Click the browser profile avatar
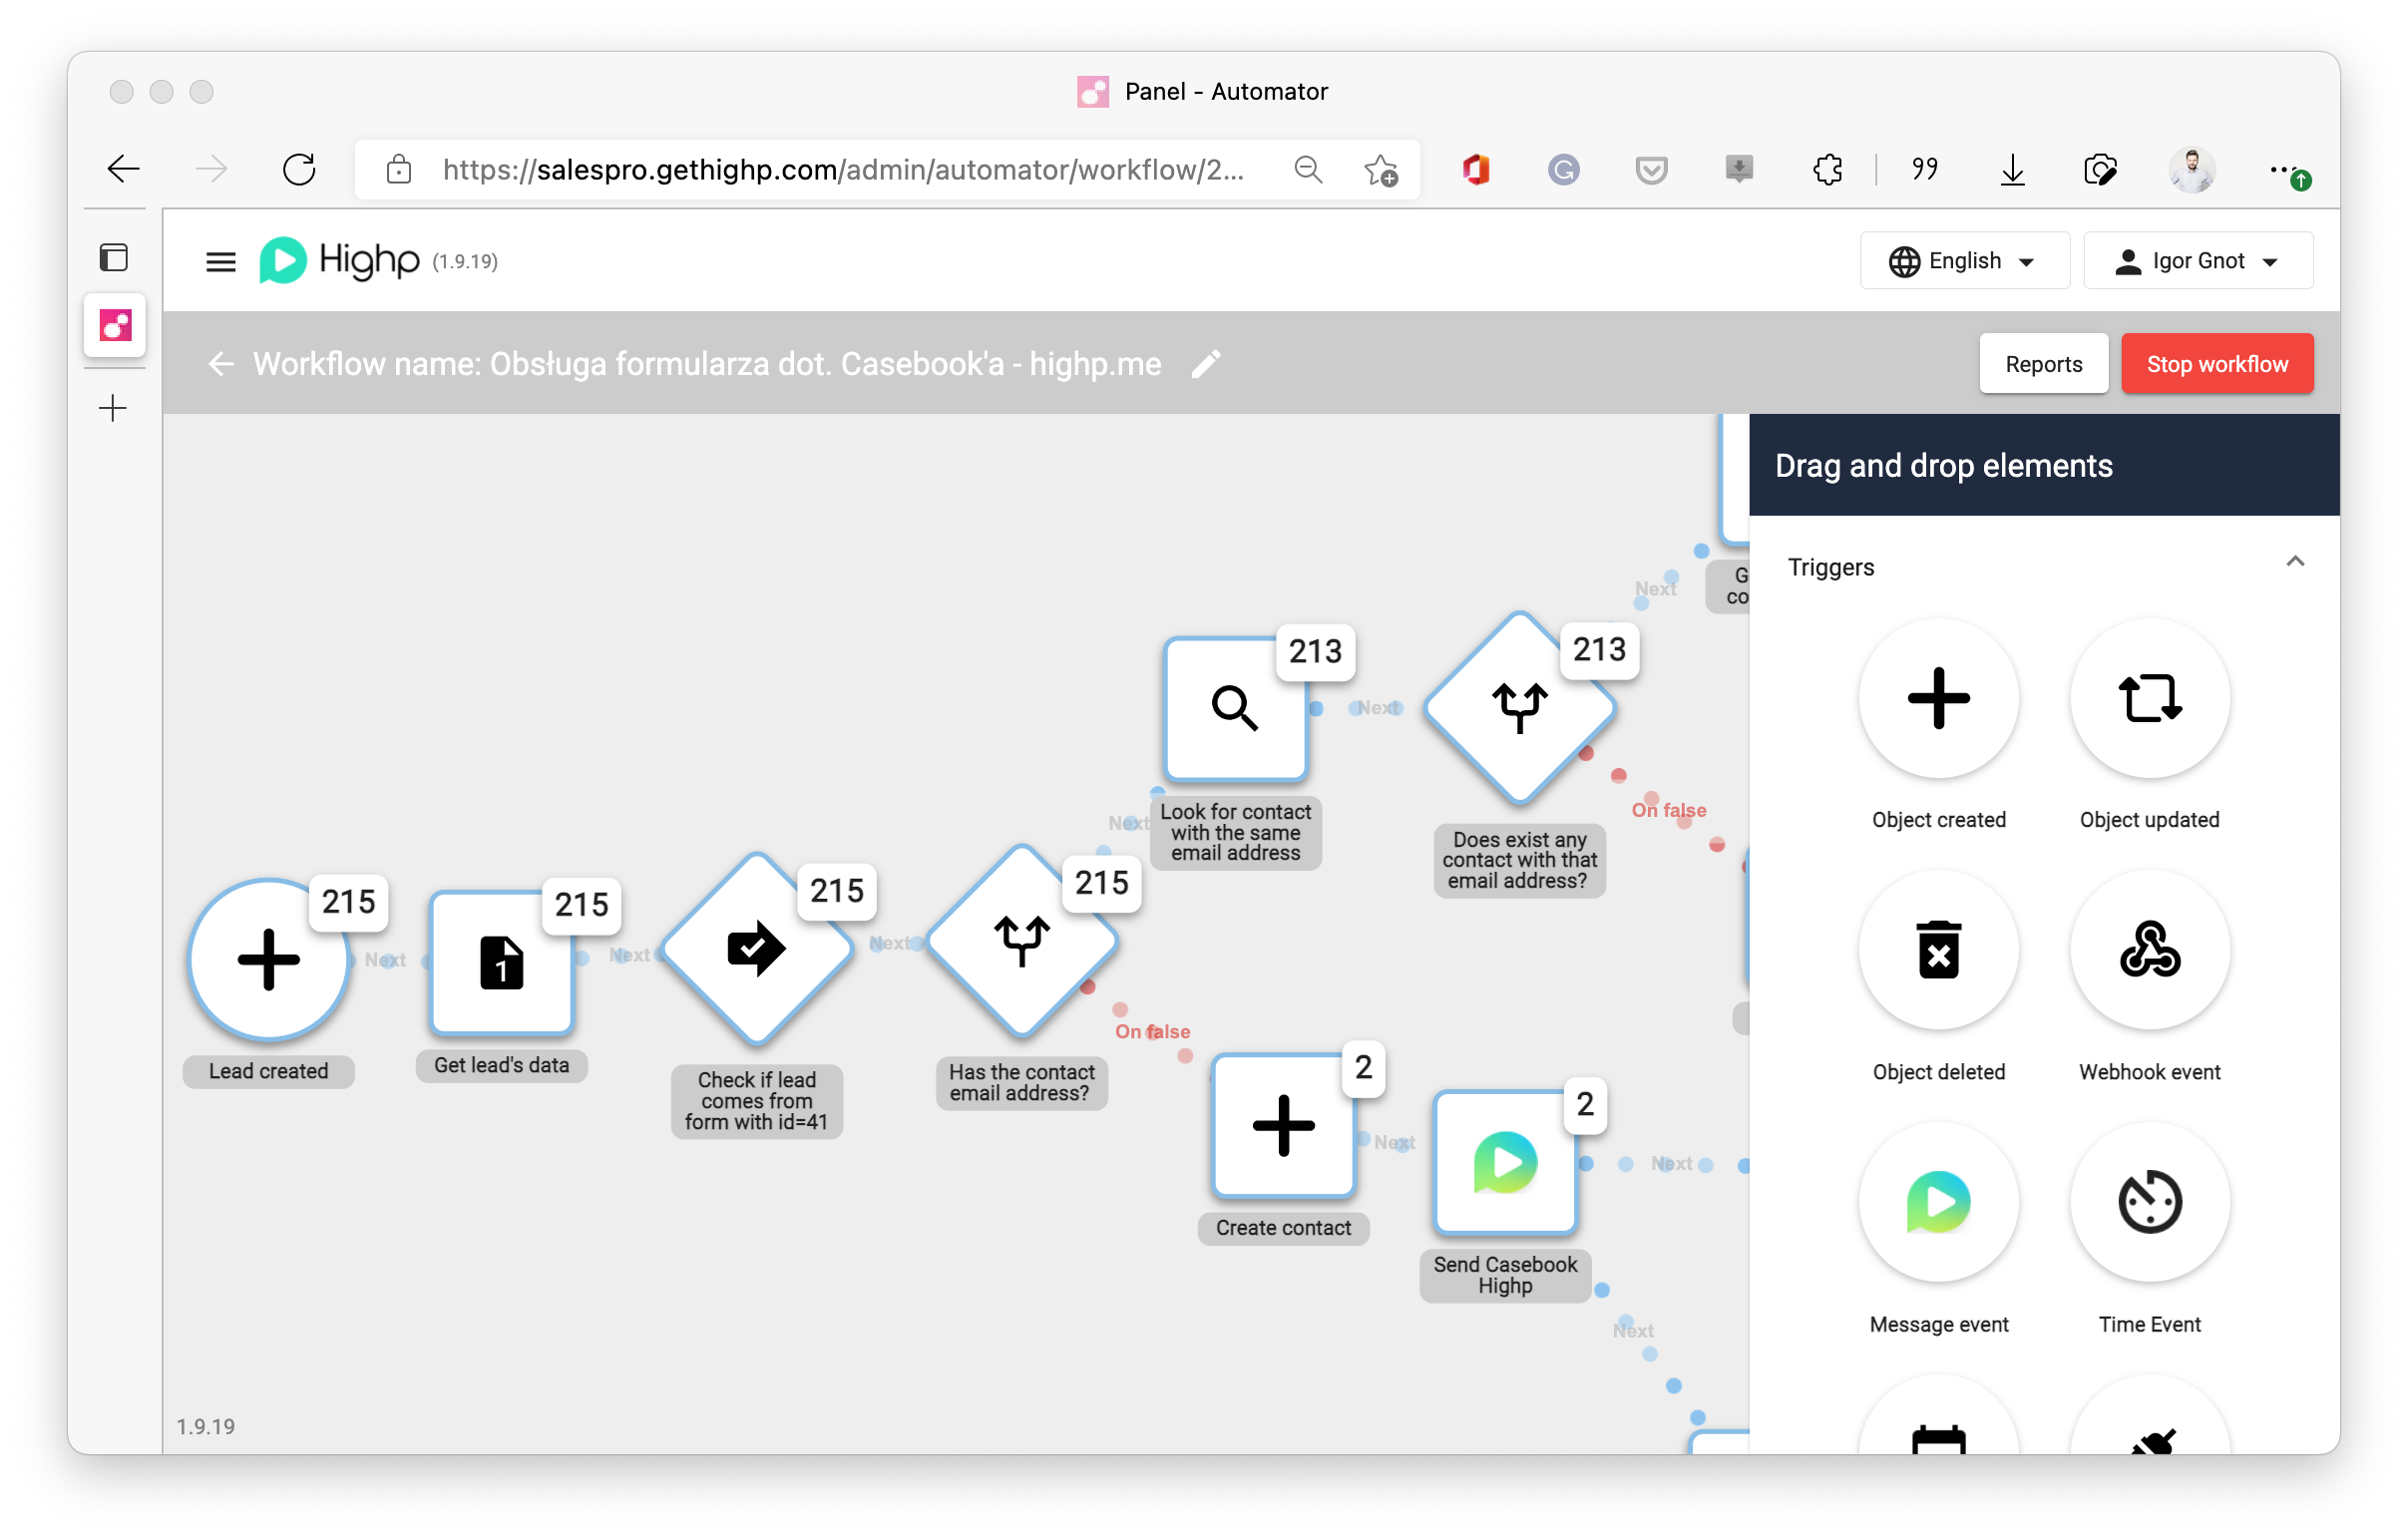Screen dimensions: 2408x1538 (x=2190, y=170)
